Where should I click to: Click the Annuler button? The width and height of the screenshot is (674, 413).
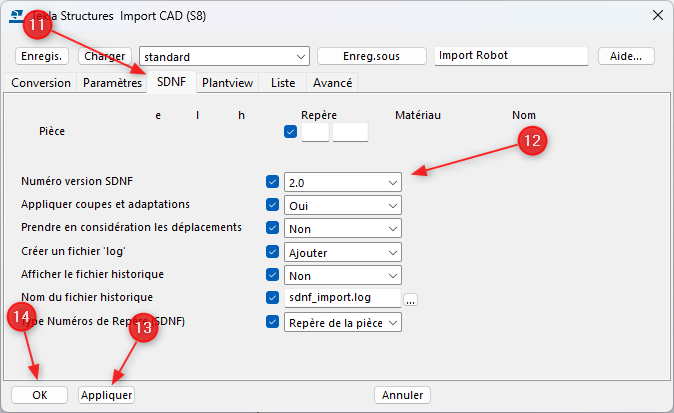click(403, 395)
